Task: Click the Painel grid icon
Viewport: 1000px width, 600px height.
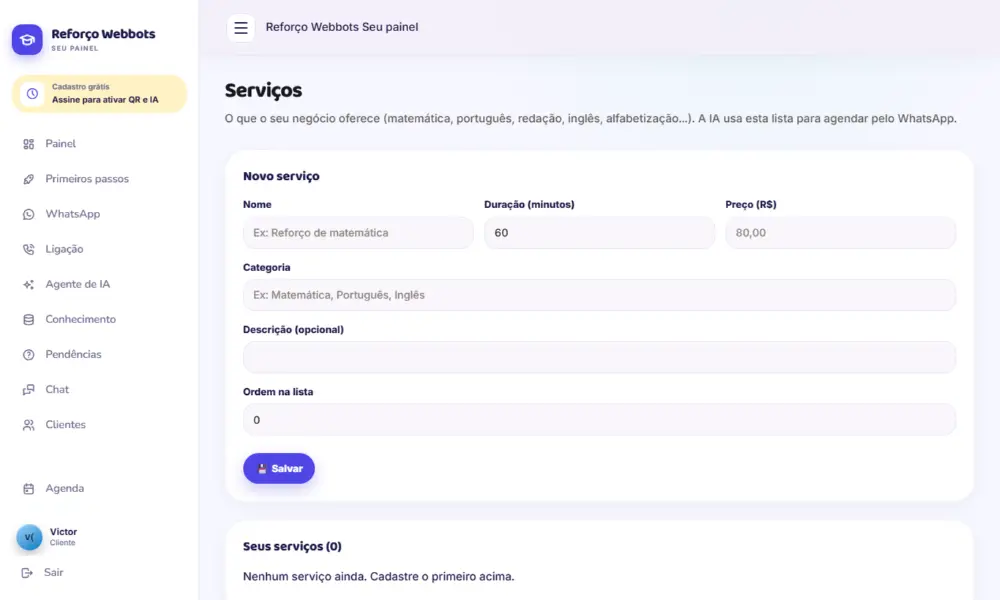Action: [29, 144]
